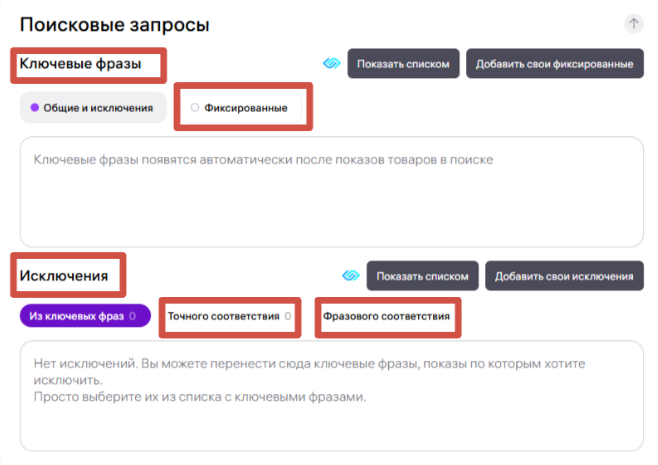Select the Из ключевых фраз filter
658x465 pixels.
(84, 317)
